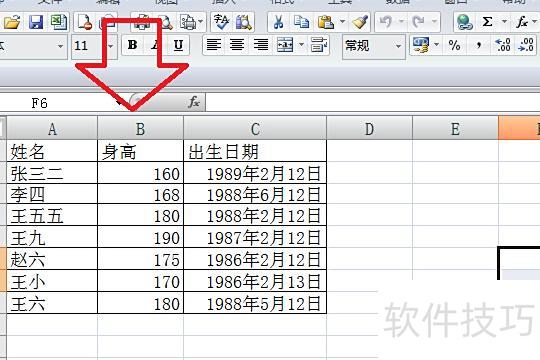Select the cell containing 王小
The height and width of the screenshot is (360, 540).
[x=52, y=281]
